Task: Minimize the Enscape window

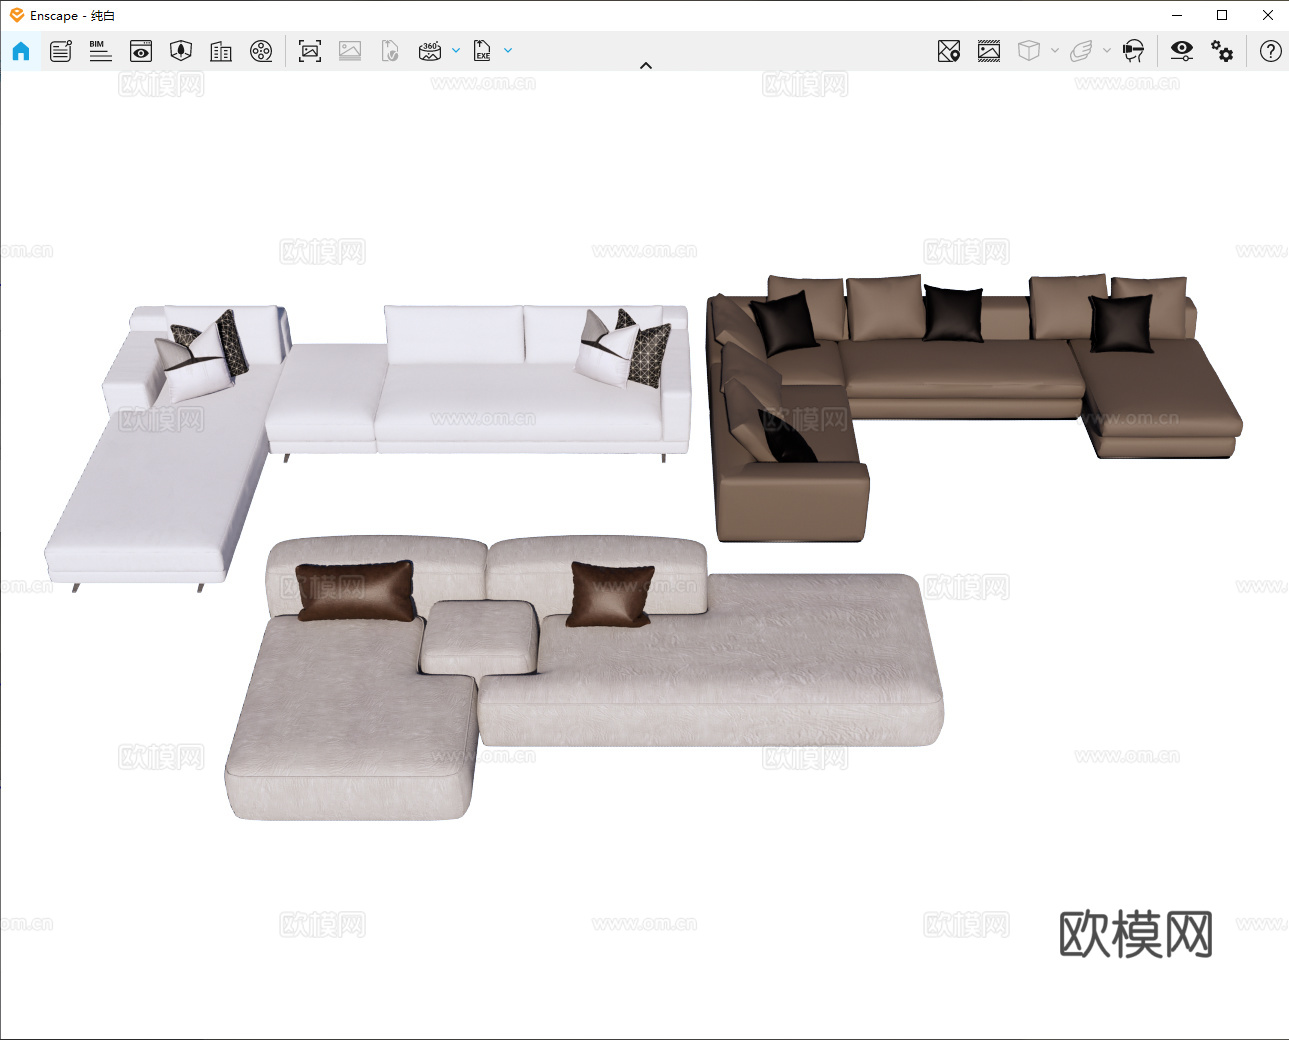Action: (x=1177, y=15)
